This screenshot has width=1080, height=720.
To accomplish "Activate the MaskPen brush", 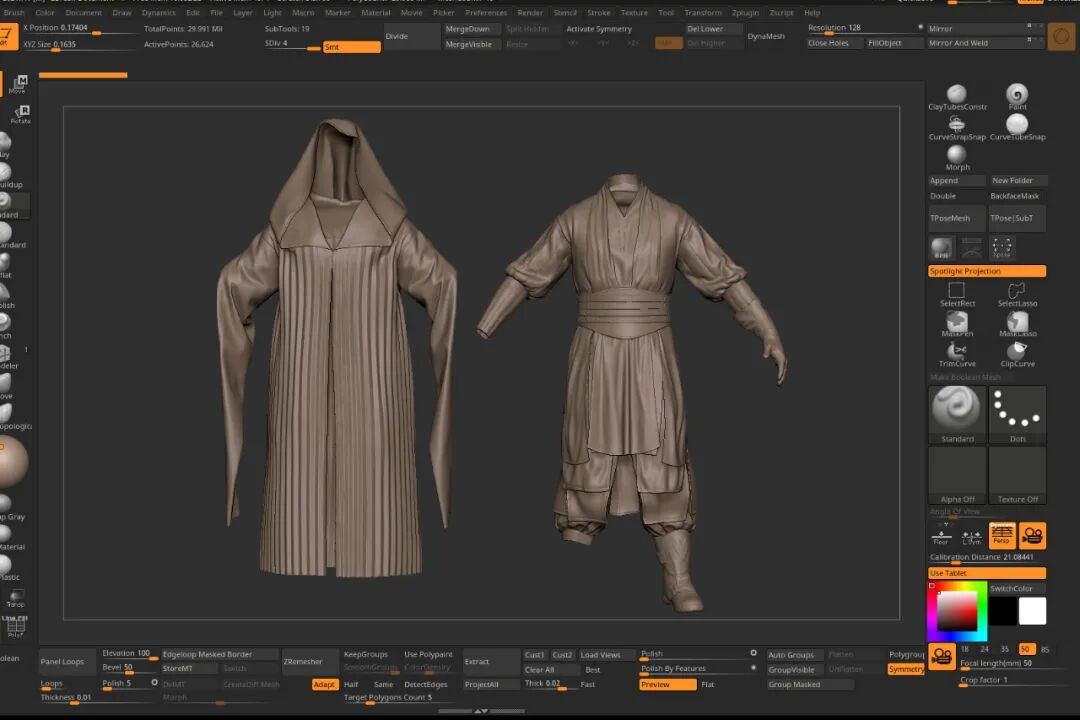I will tap(957, 321).
